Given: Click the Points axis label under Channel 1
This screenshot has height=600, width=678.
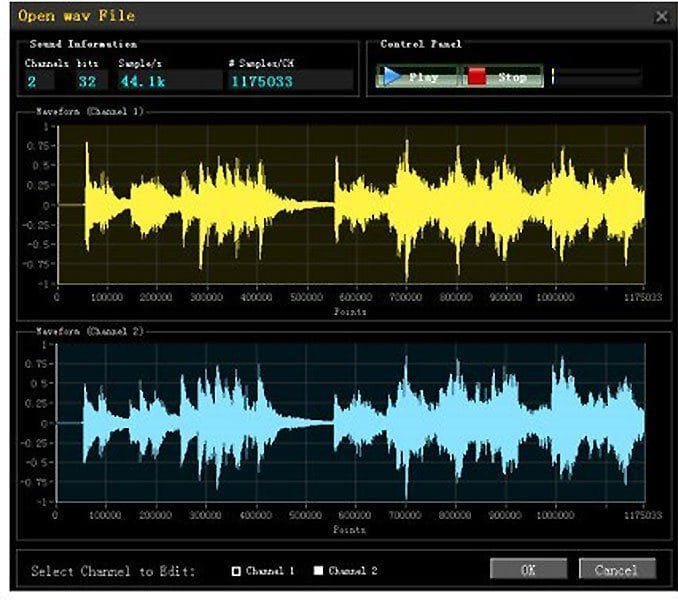Looking at the screenshot, I should point(350,311).
